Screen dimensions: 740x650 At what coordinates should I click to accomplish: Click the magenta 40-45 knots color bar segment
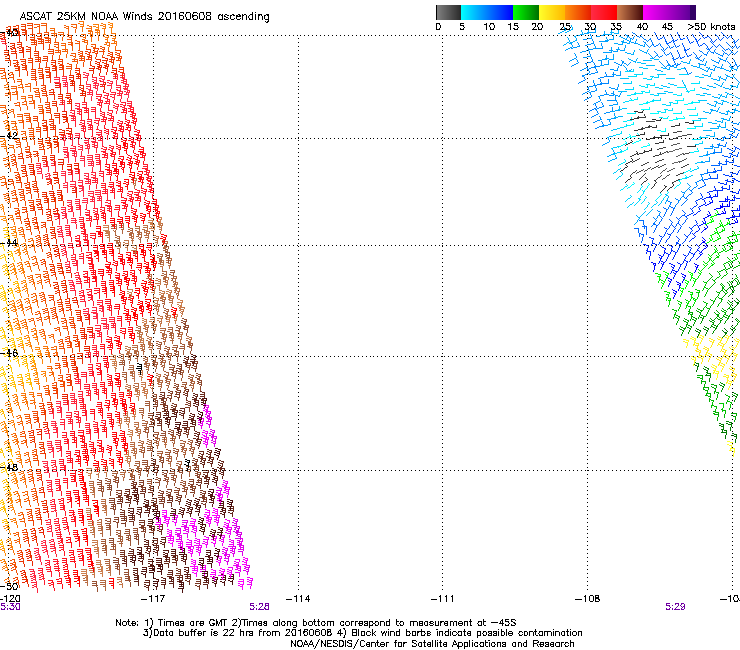tap(656, 12)
